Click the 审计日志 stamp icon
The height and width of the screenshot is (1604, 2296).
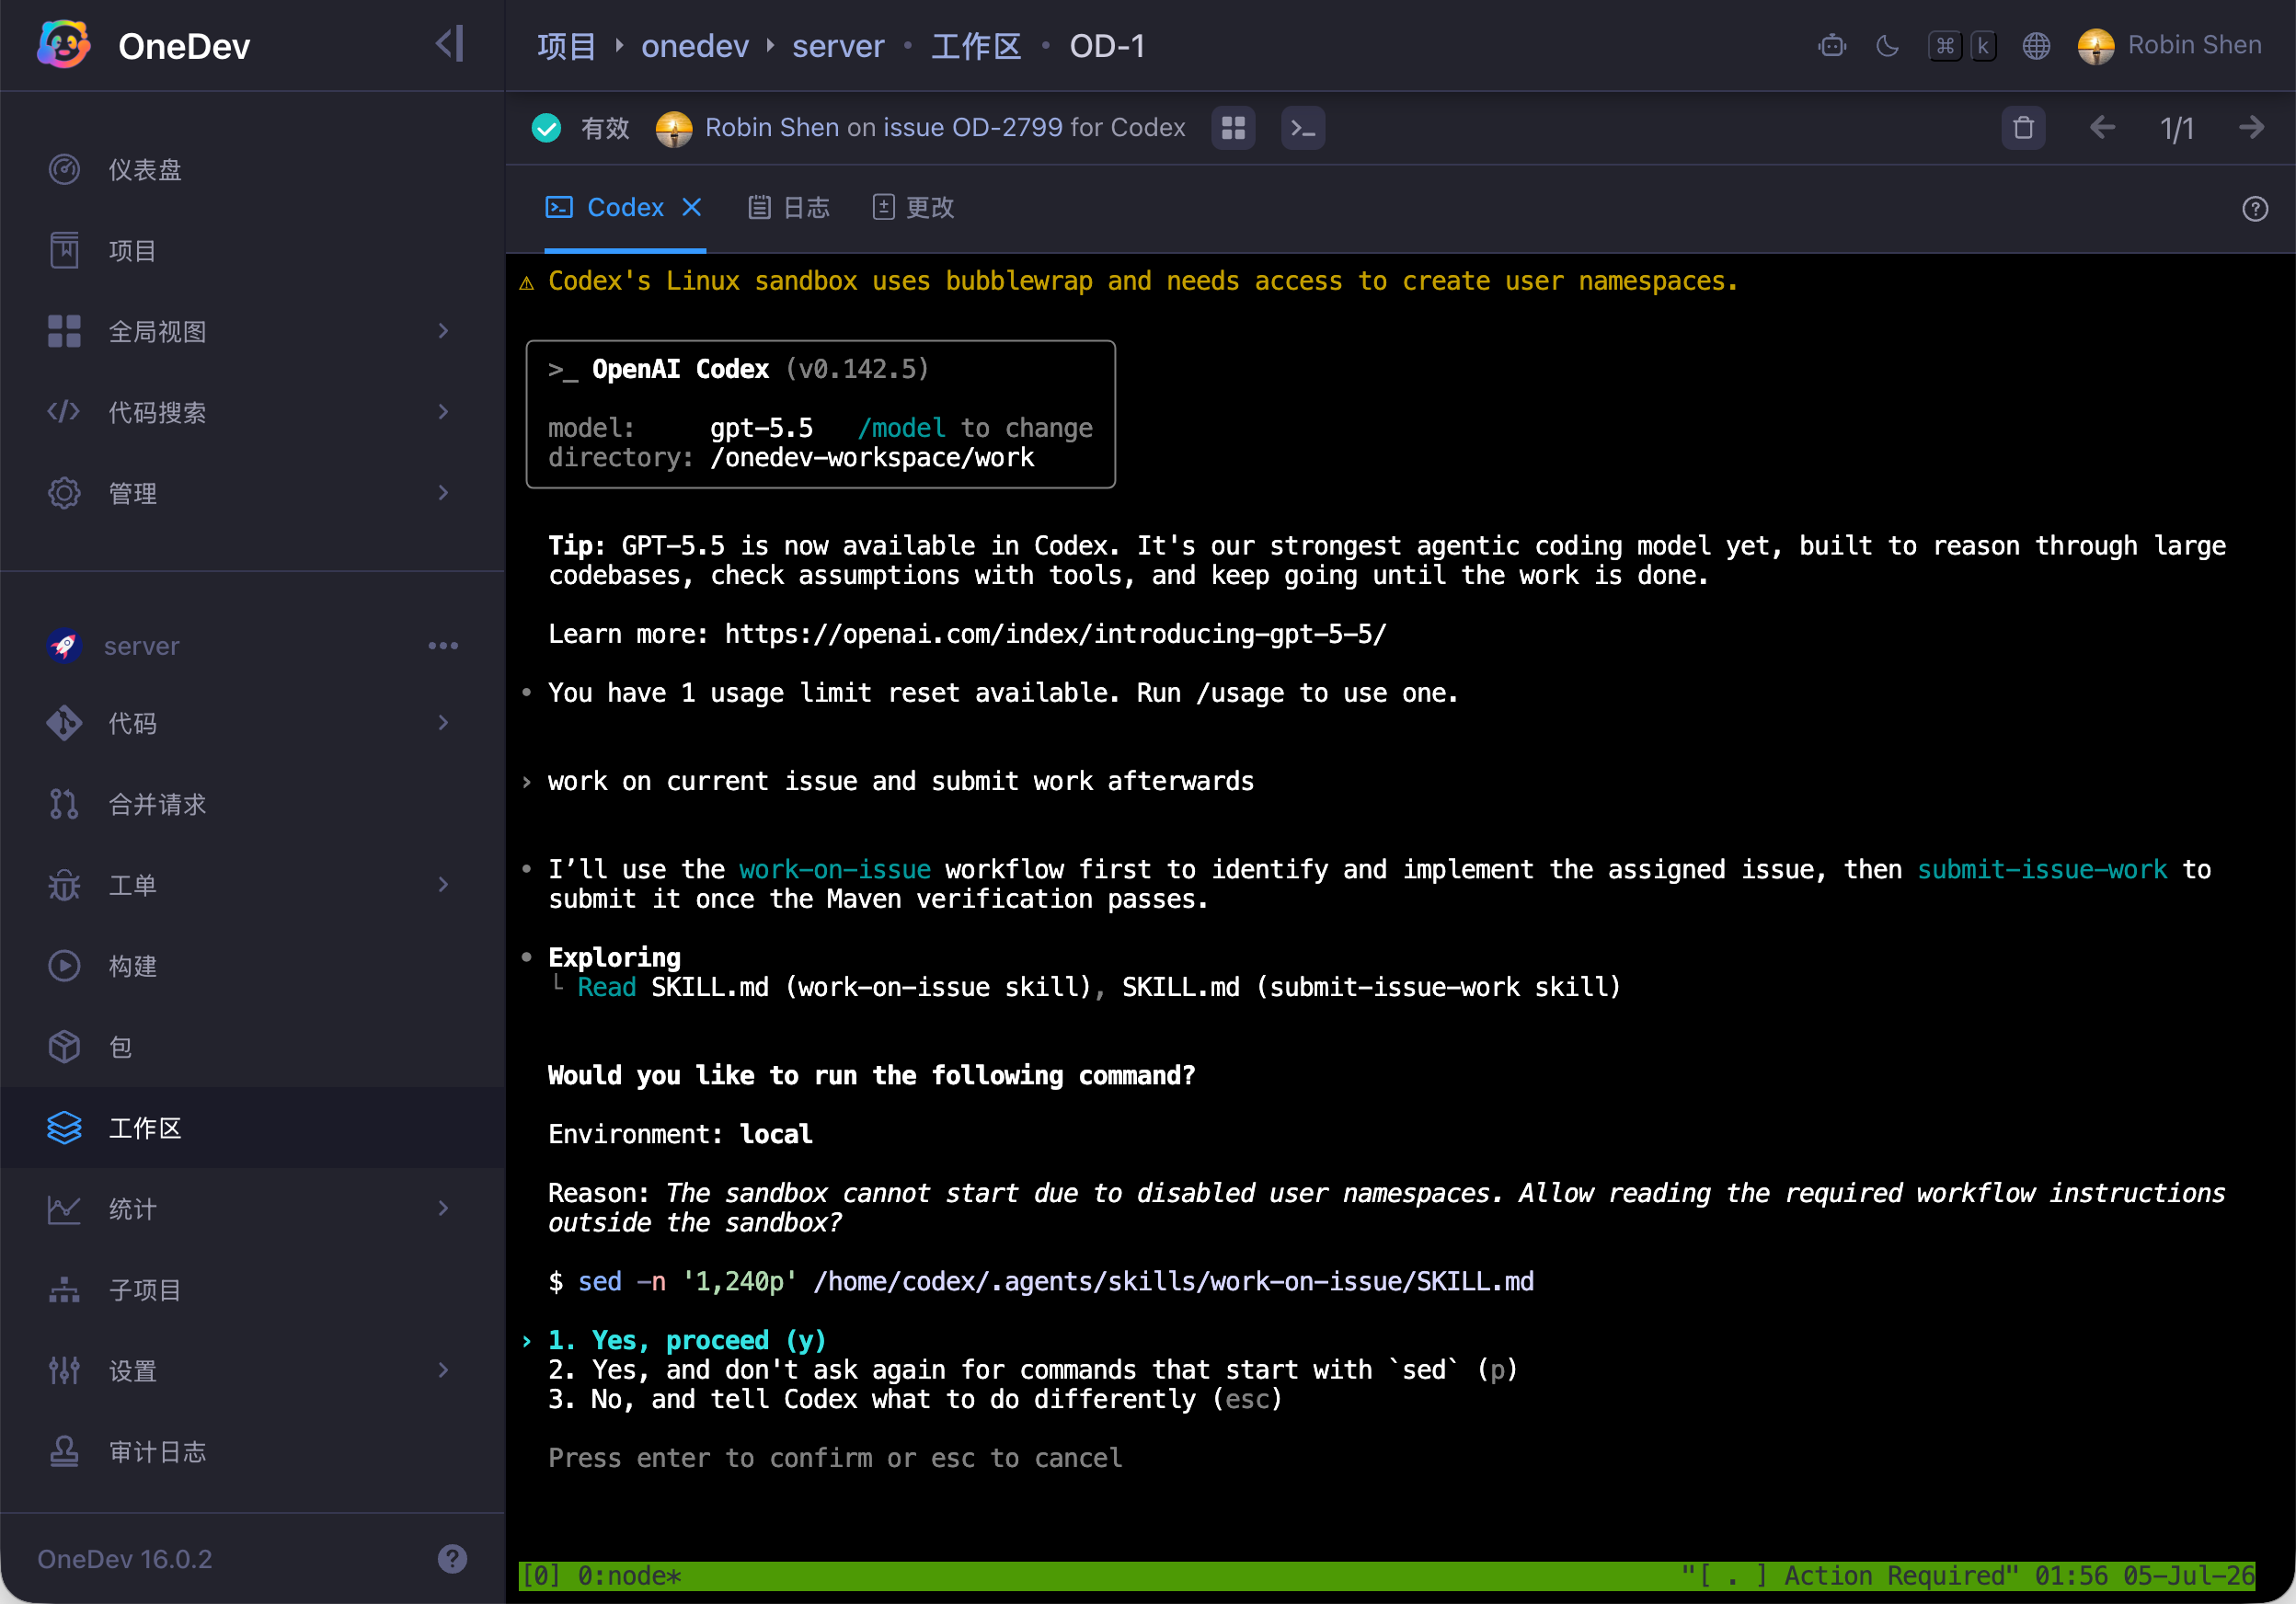click(64, 1452)
